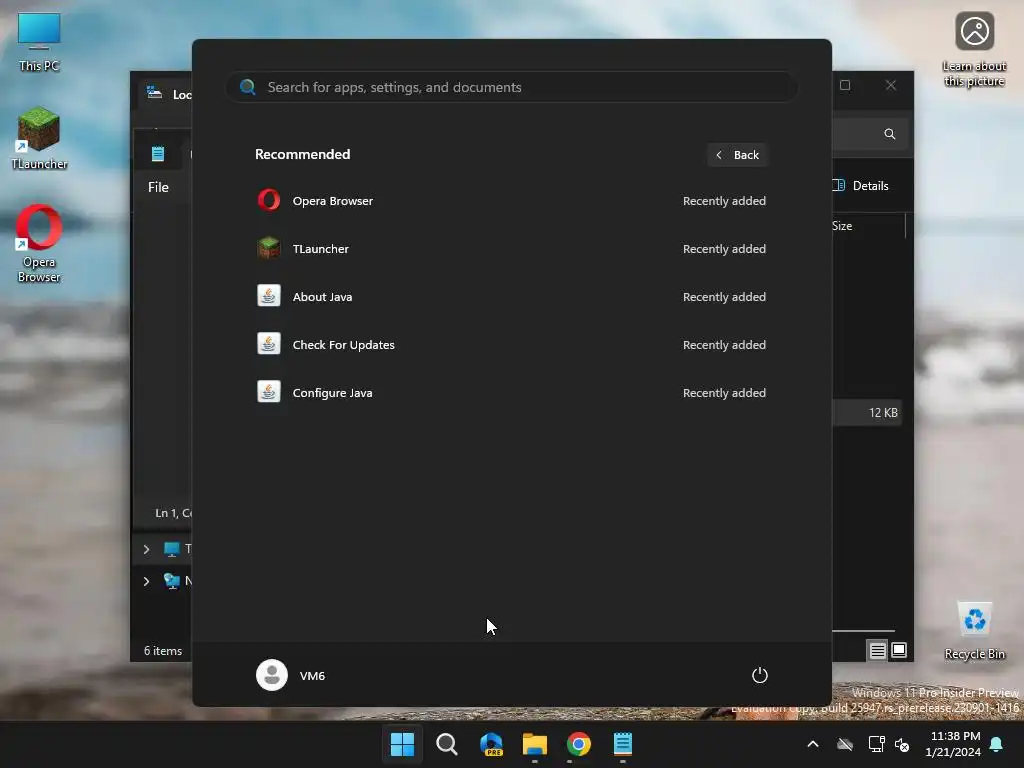Open taskbar Search magnifier

pos(447,744)
